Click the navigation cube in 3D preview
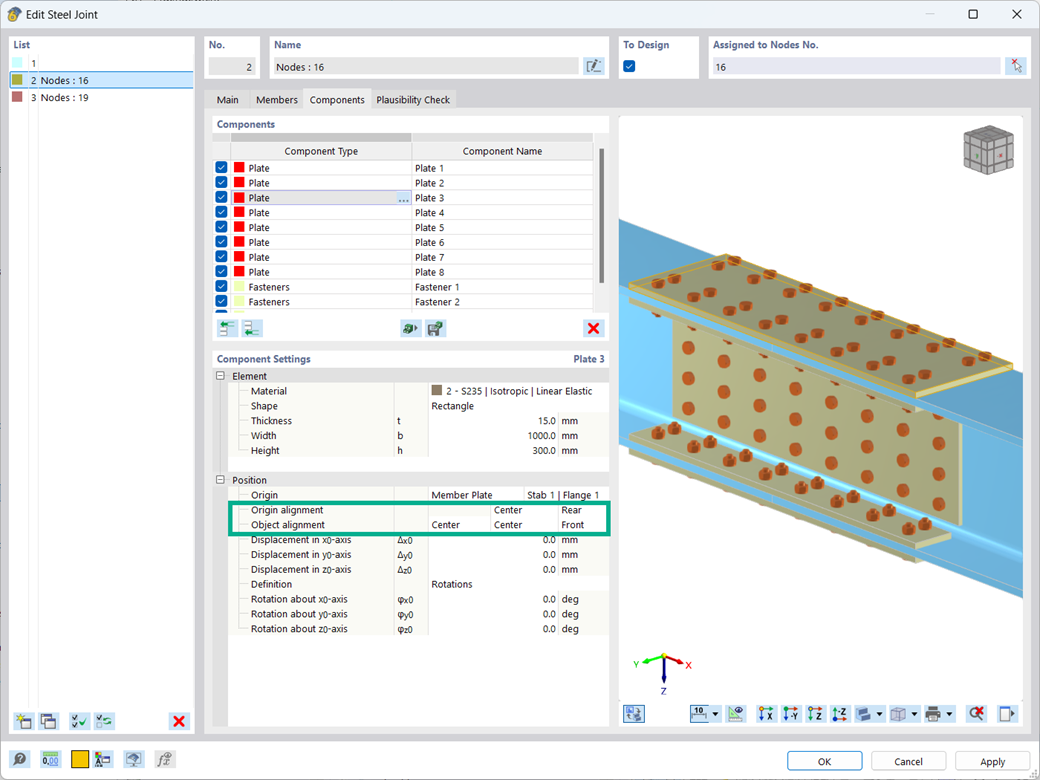 click(x=988, y=151)
